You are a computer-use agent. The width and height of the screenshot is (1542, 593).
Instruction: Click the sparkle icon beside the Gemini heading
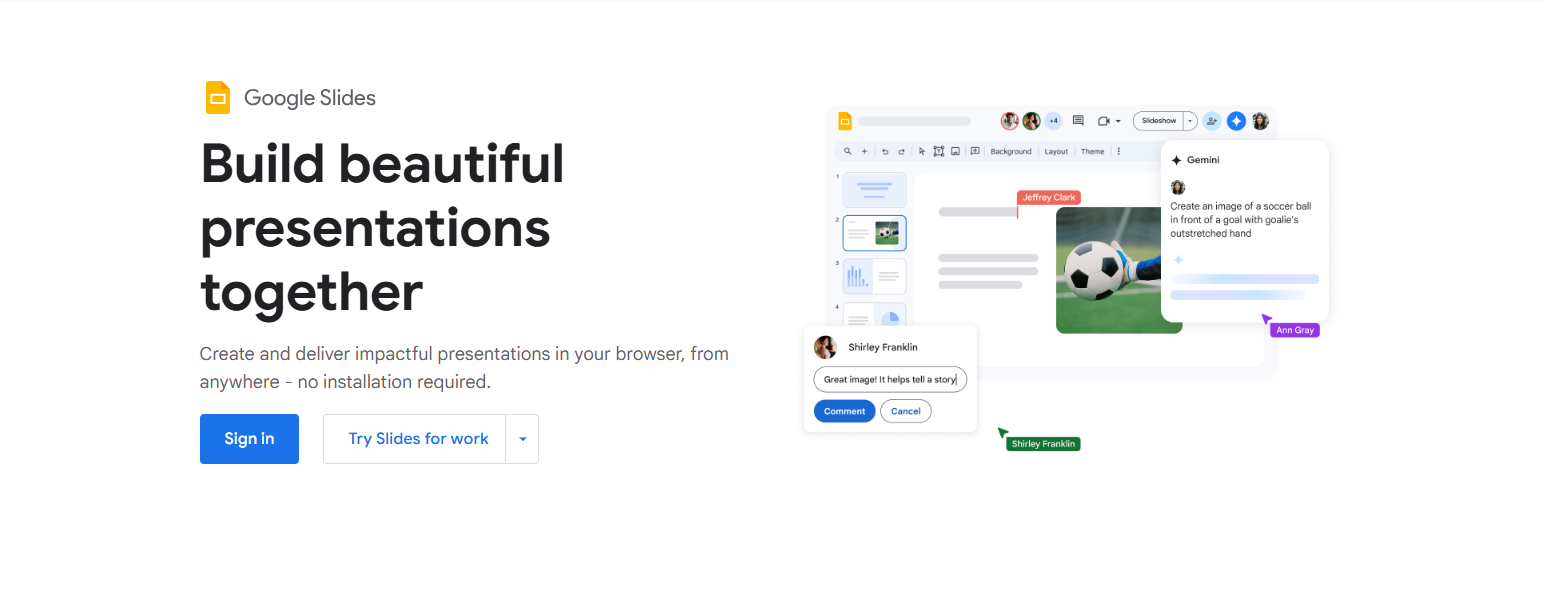point(1177,160)
